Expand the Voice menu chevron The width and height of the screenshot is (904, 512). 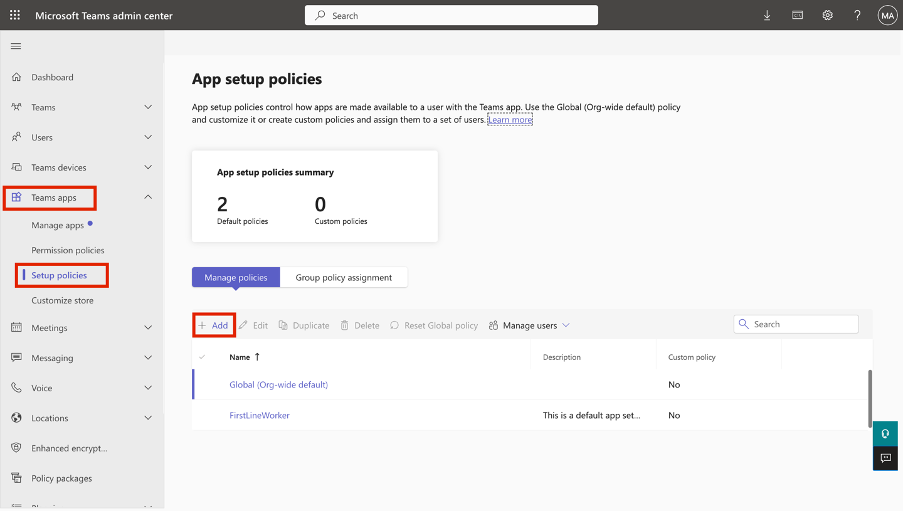point(148,388)
